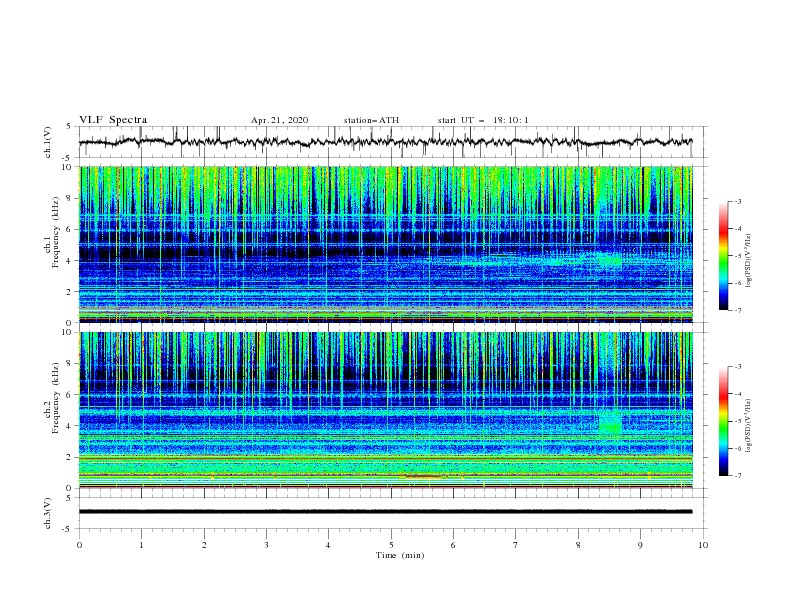Image resolution: width=792 pixels, height=612 pixels.
Task: Click the ch.2 "Frequency (kHz)" axis label
Action: [56, 398]
